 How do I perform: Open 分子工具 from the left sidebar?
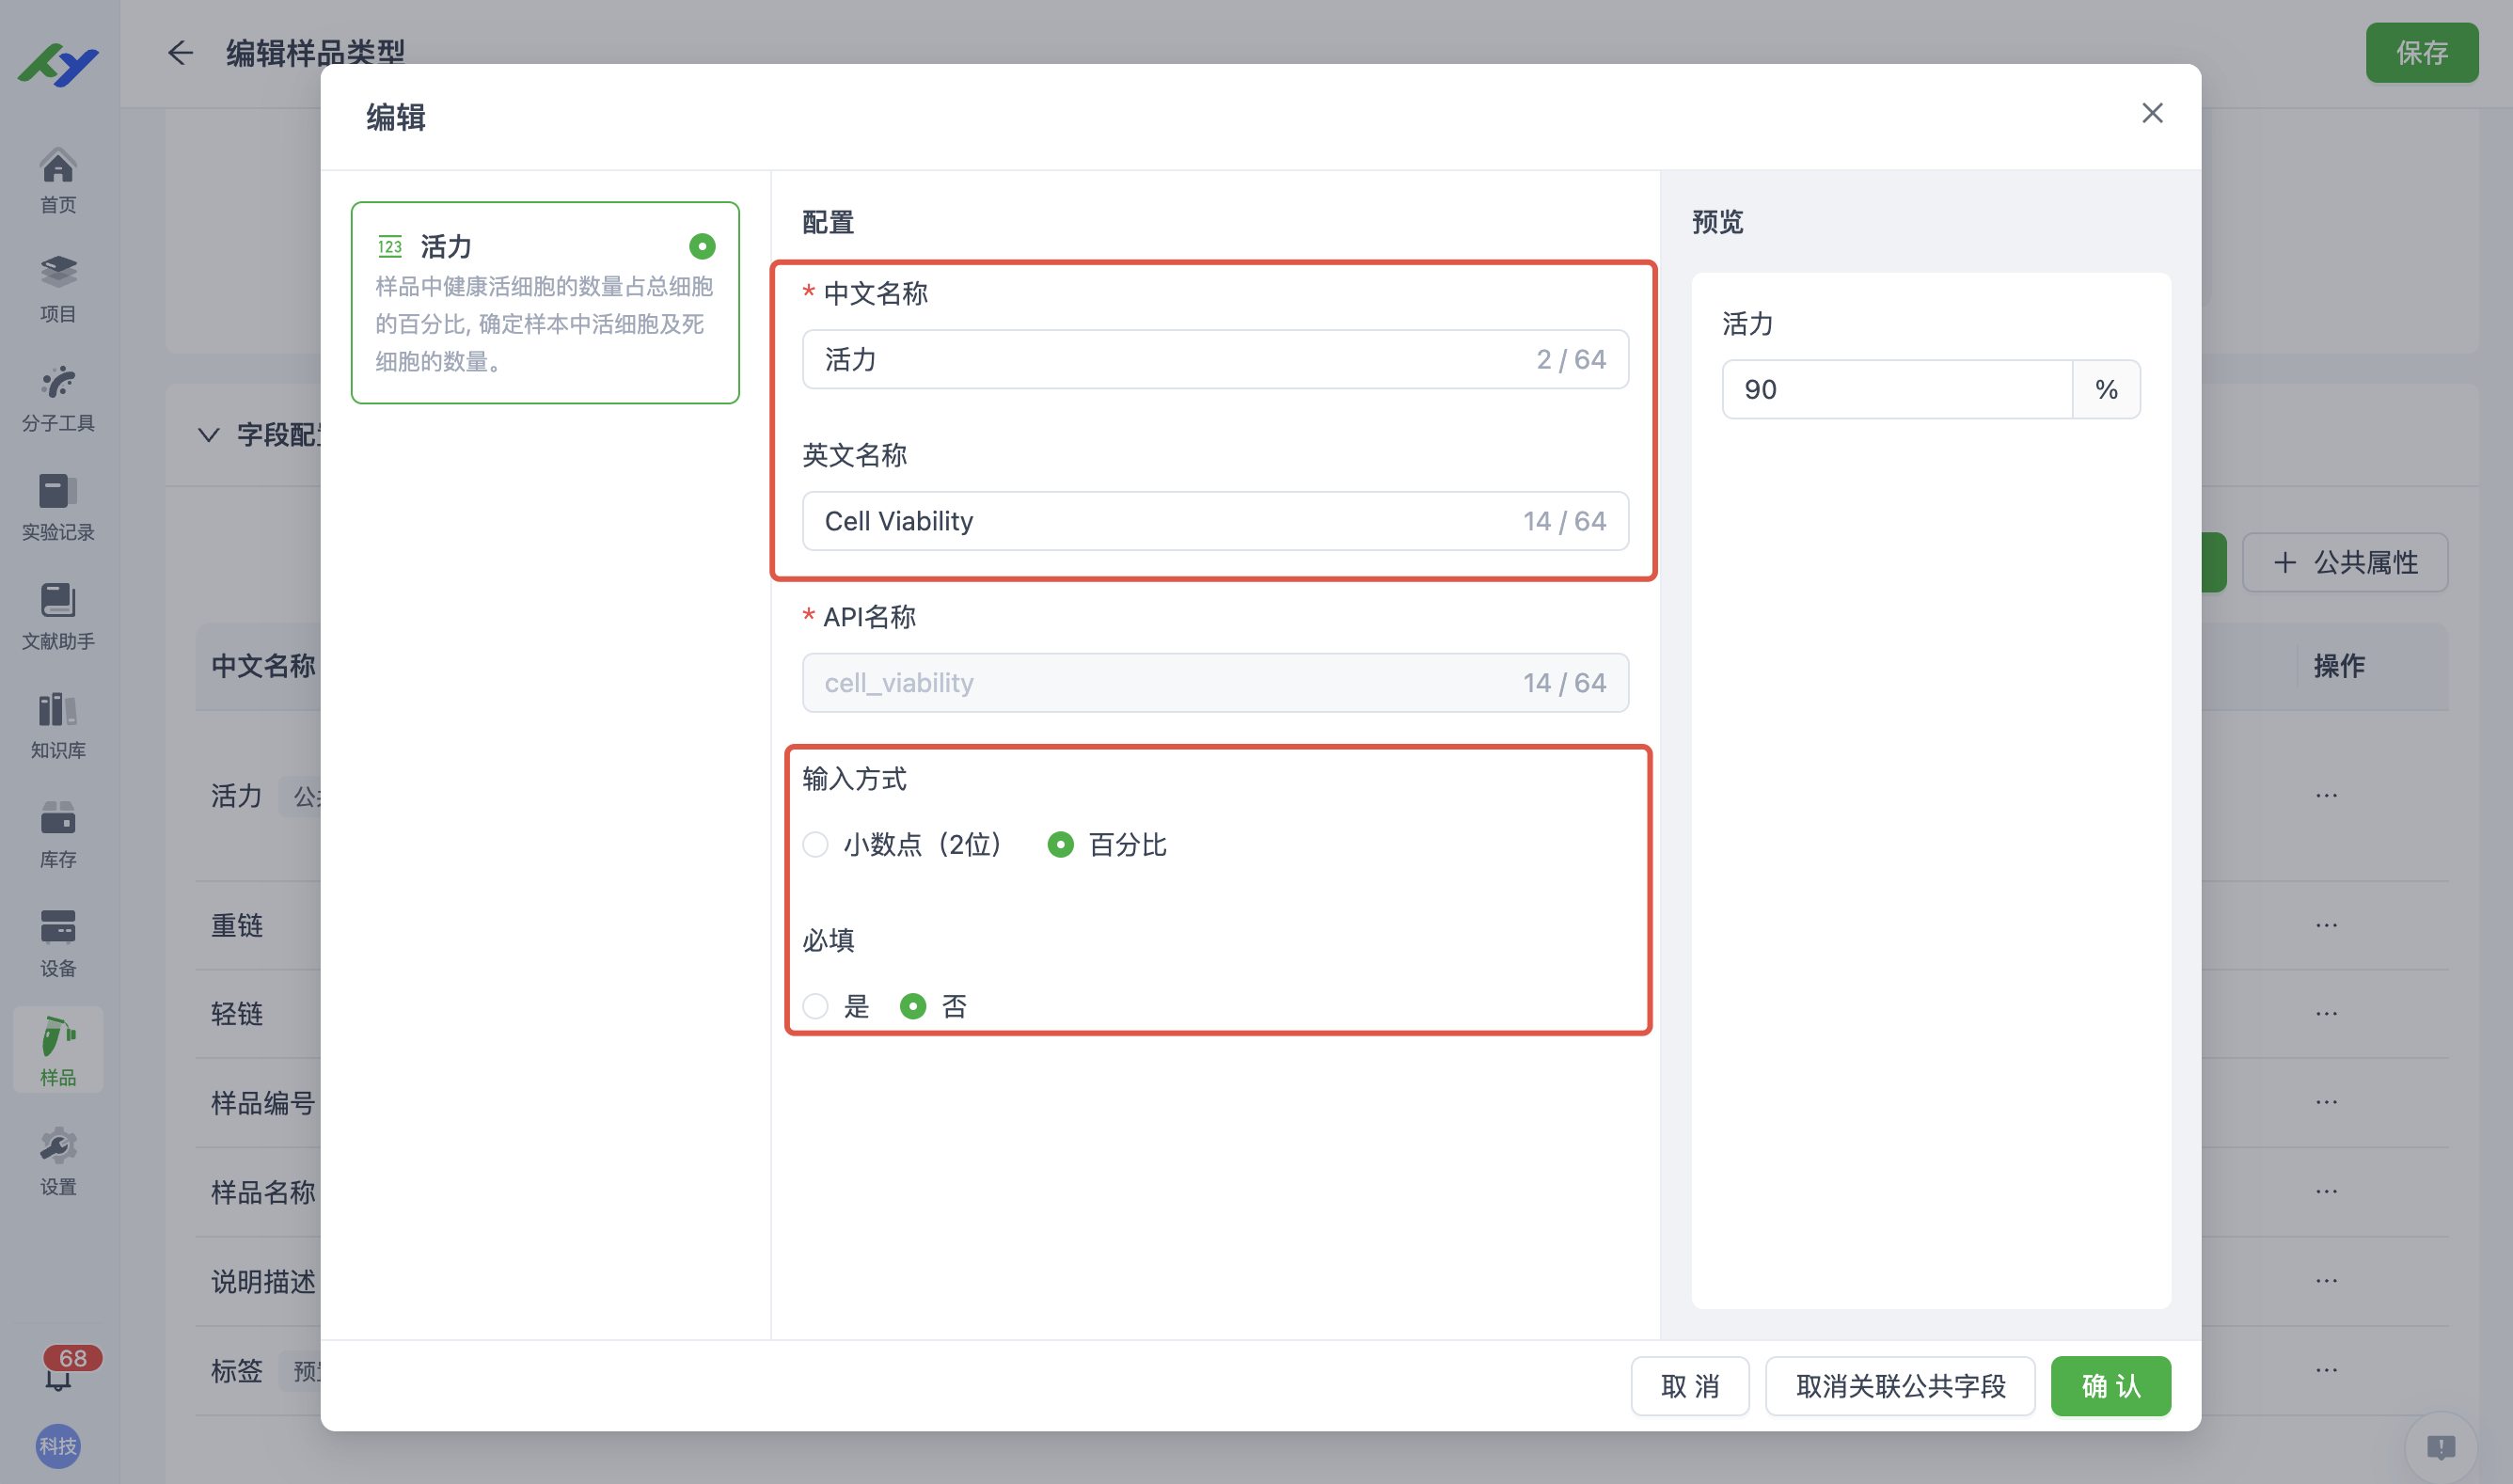point(57,398)
